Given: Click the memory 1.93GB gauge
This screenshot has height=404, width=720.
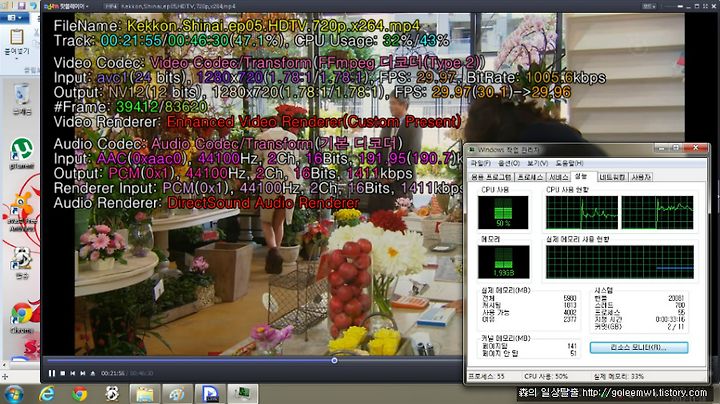Looking at the screenshot, I should coord(503,262).
